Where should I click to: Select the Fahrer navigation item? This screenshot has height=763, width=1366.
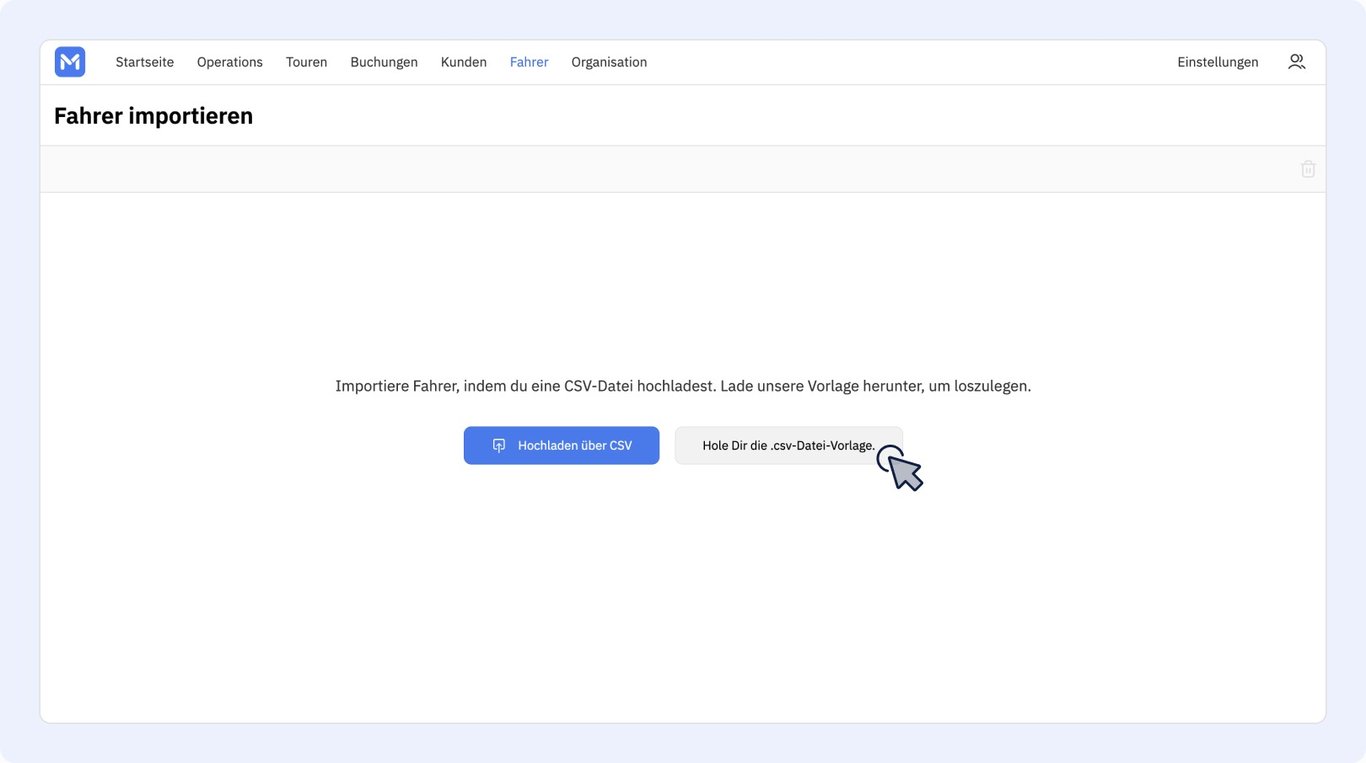click(x=529, y=62)
